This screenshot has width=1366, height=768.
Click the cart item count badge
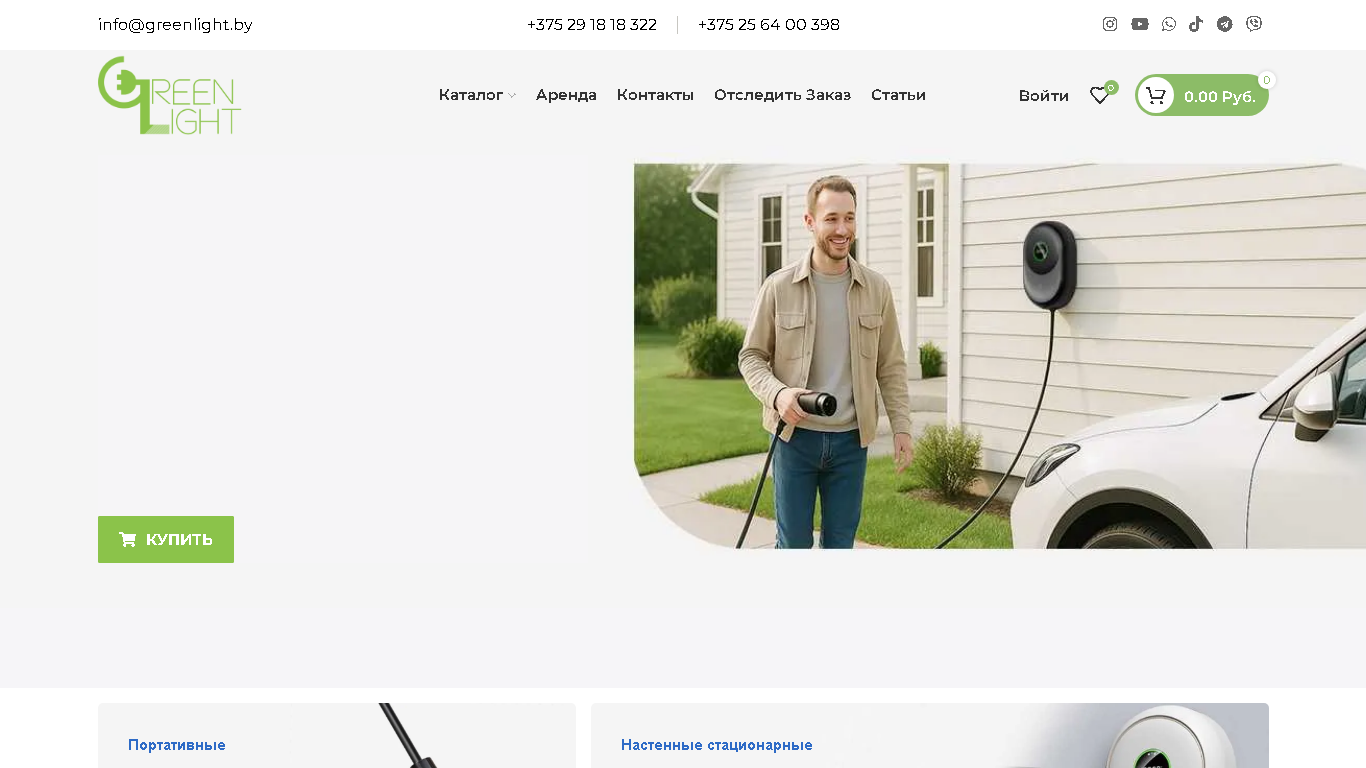click(1267, 80)
